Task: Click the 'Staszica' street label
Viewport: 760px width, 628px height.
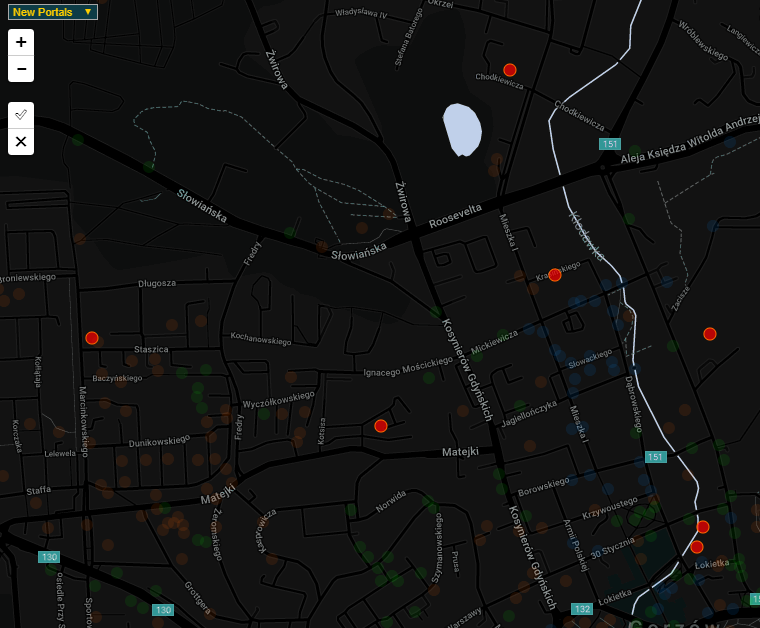Action: (x=151, y=349)
